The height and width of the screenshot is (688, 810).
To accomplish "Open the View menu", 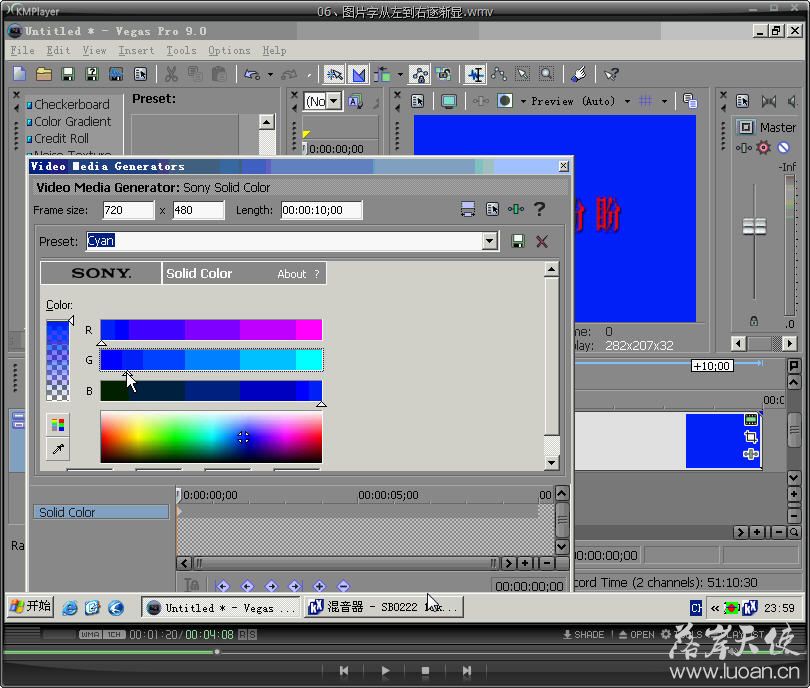I will point(94,51).
